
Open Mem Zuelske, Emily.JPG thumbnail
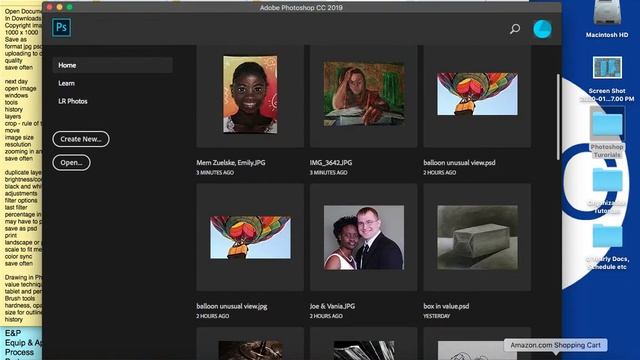(x=250, y=95)
